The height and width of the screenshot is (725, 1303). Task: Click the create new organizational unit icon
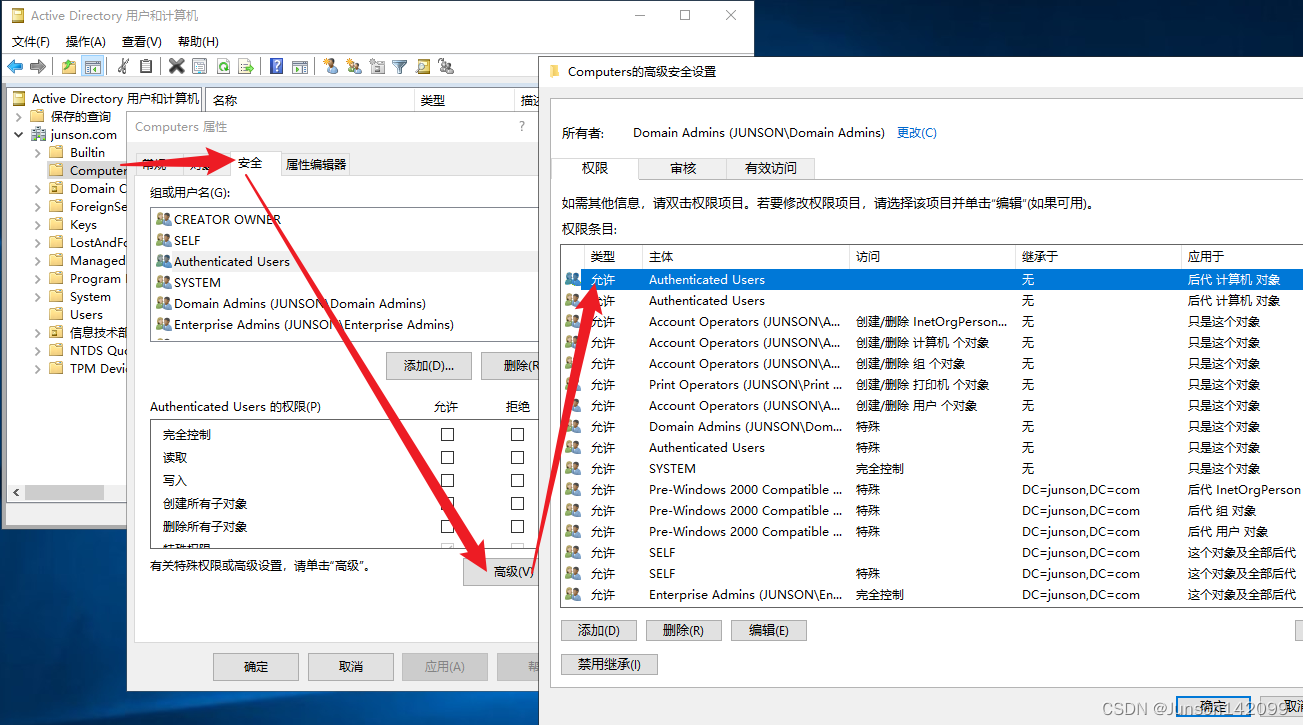(x=377, y=66)
